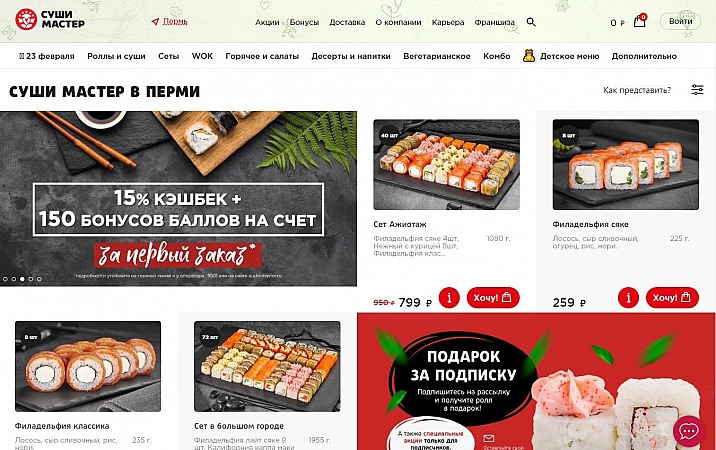Go to the Акции page
The image size is (716, 450).
[267, 22]
